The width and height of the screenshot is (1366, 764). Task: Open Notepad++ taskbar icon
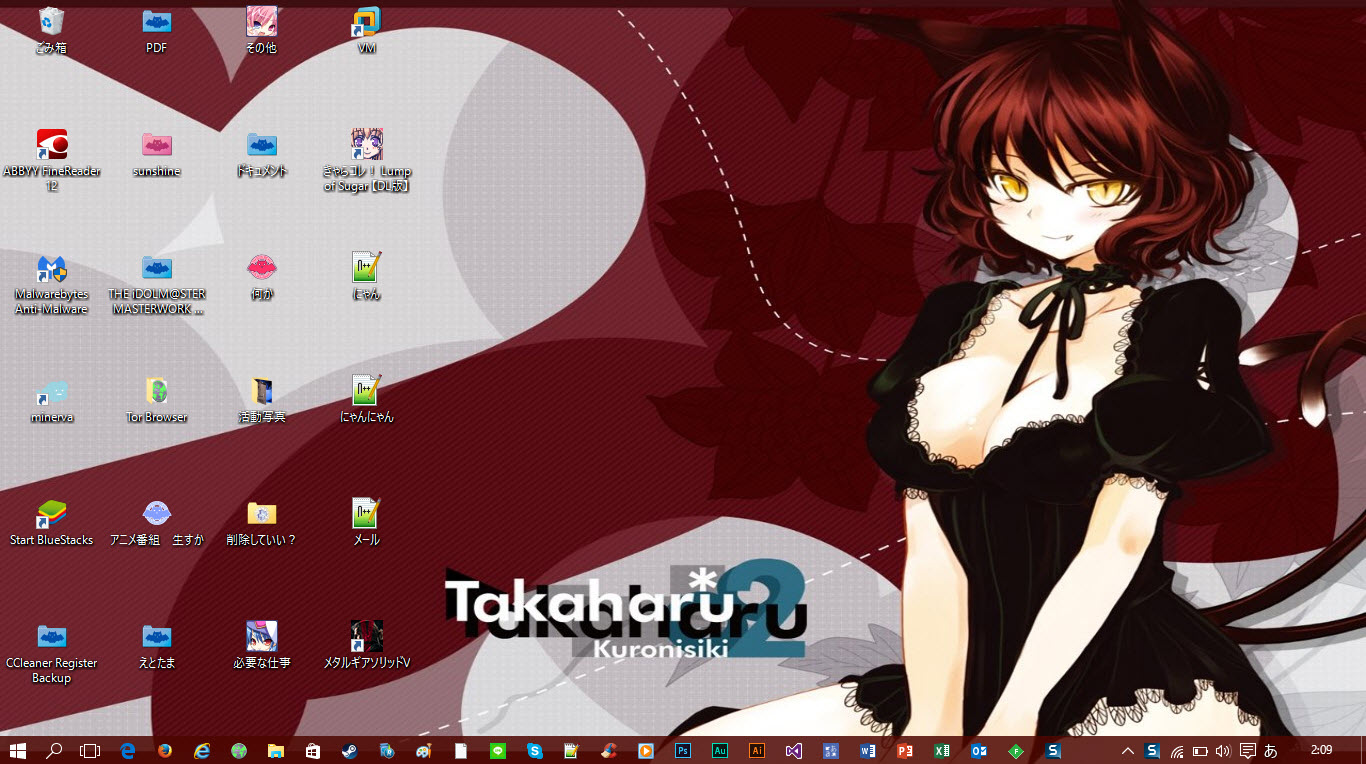coord(572,750)
